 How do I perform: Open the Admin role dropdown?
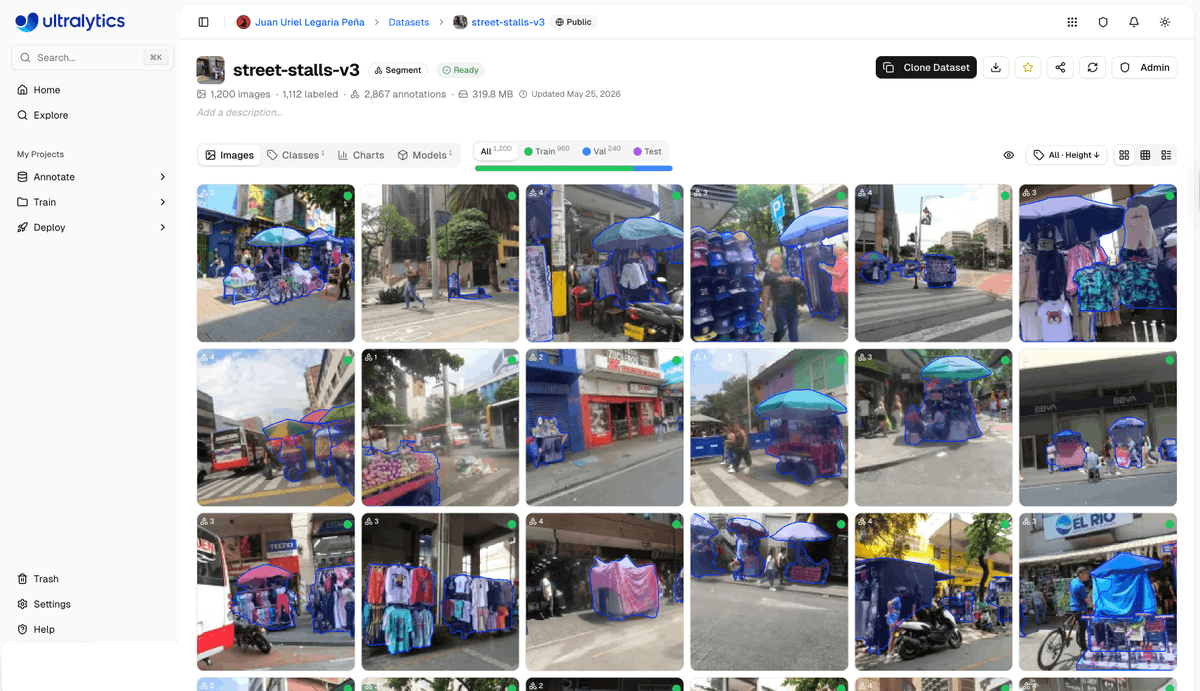pos(1144,67)
